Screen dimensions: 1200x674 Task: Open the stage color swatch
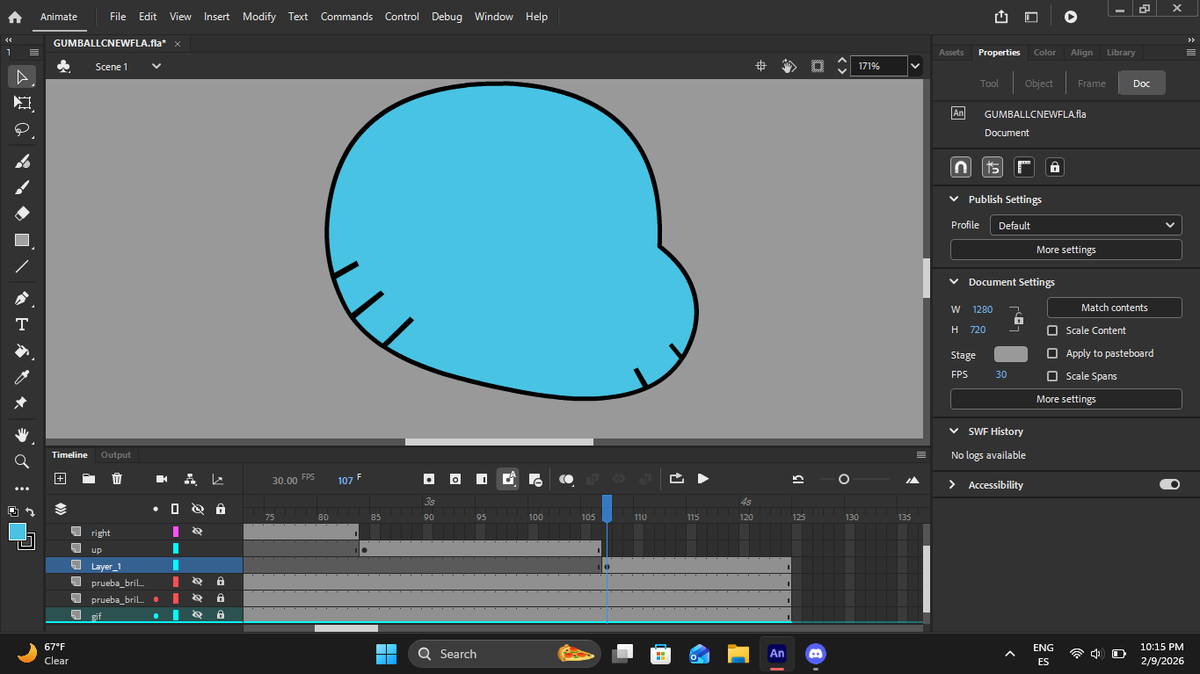[1010, 355]
